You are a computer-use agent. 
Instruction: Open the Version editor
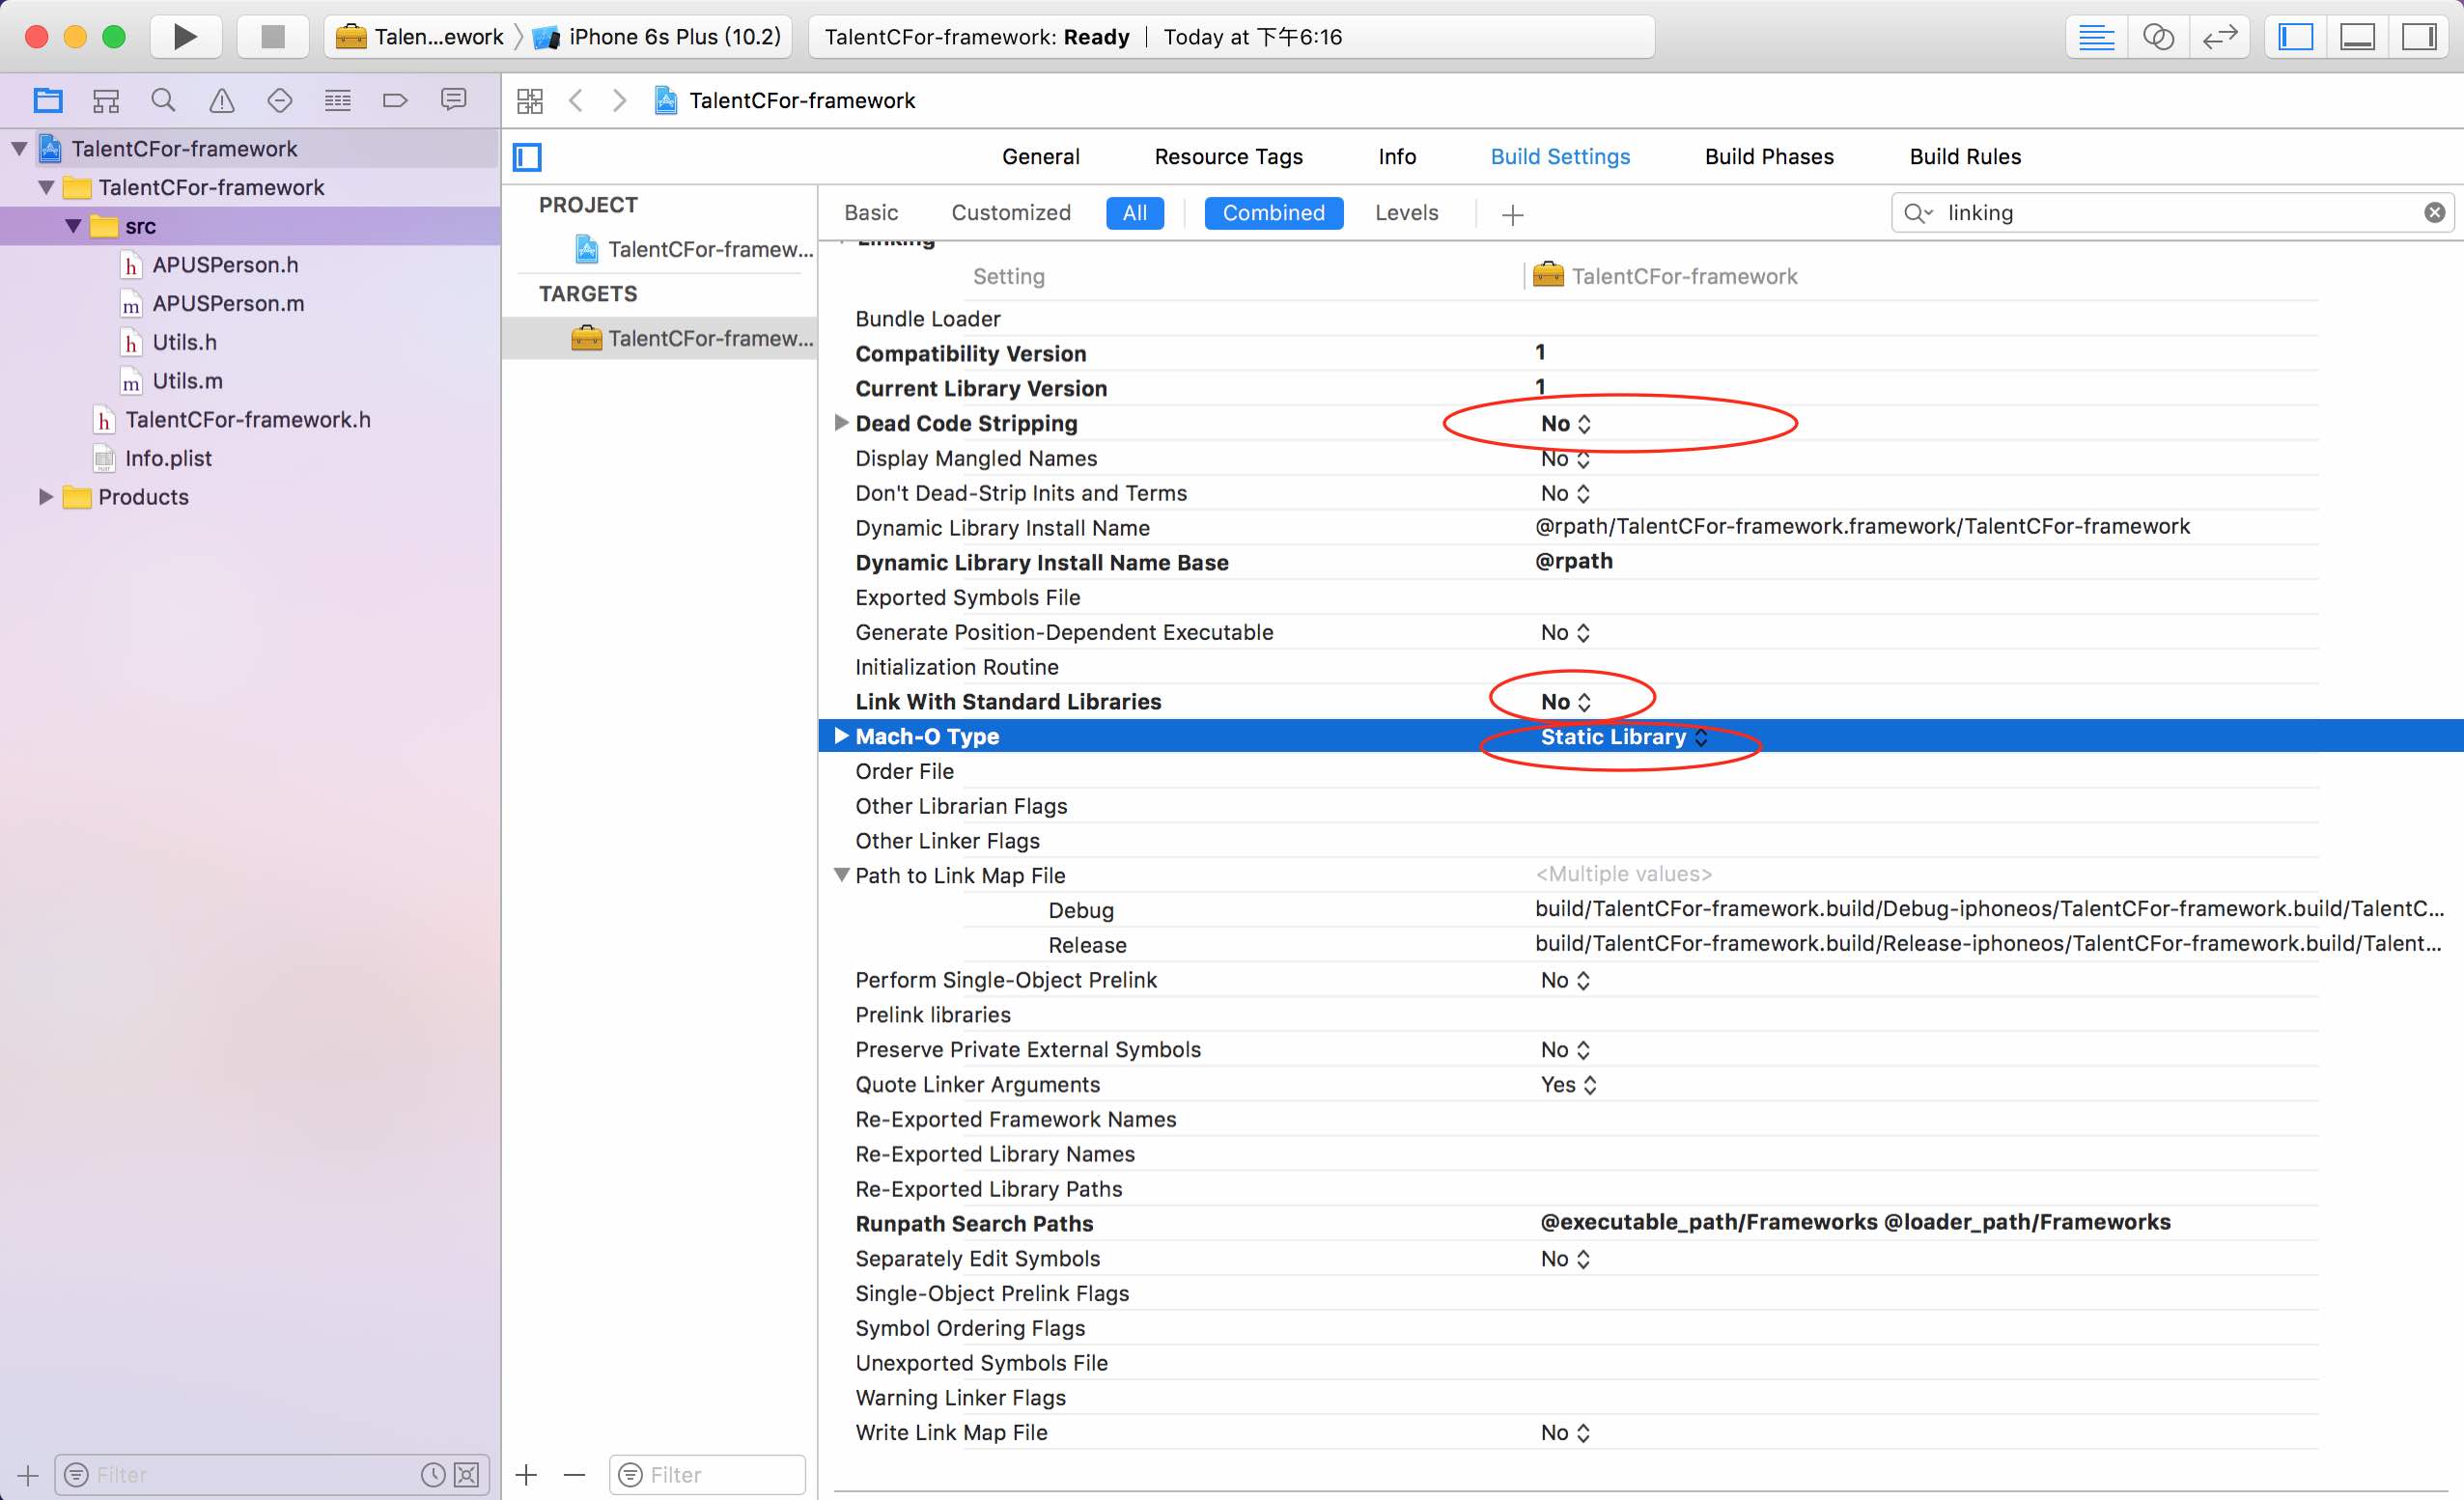[x=2219, y=37]
